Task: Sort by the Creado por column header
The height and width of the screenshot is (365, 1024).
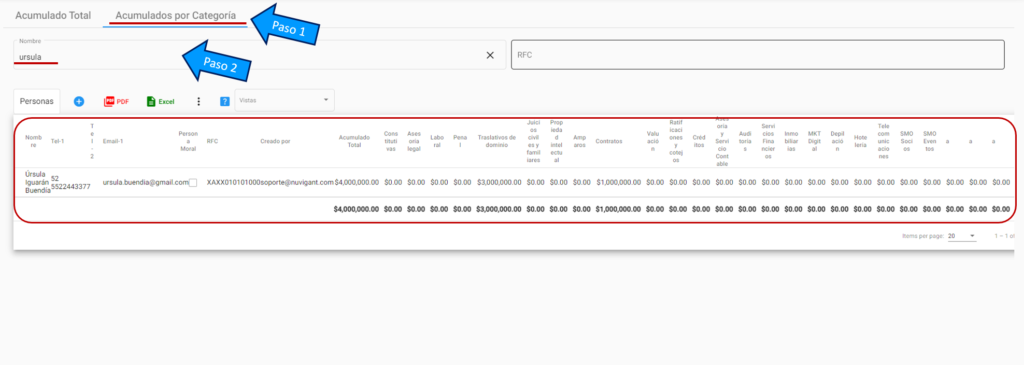Action: [275, 140]
